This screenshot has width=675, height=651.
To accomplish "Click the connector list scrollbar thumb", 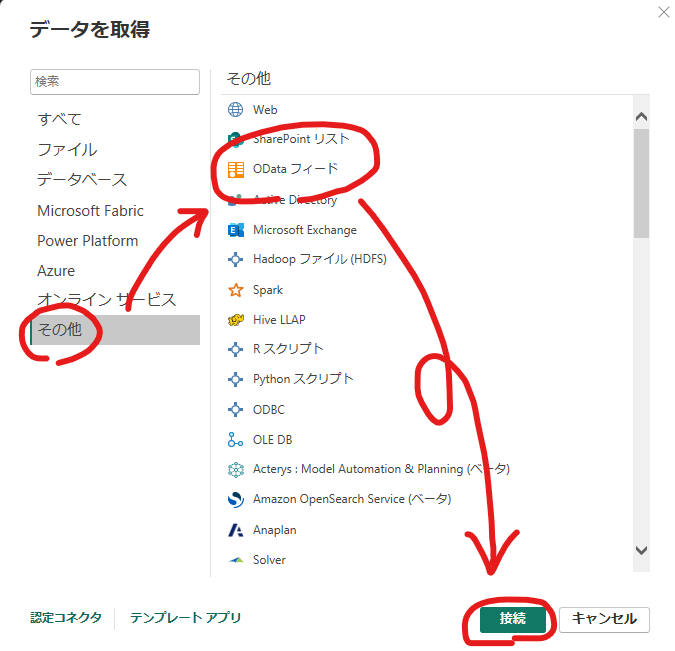I will pos(641,183).
